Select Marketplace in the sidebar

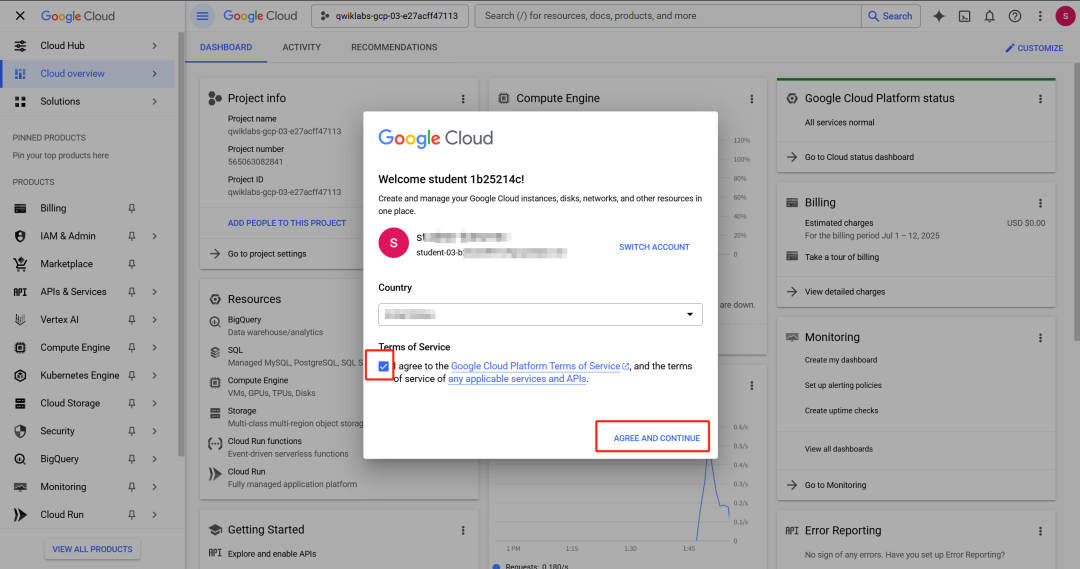pyautogui.click(x=66, y=264)
